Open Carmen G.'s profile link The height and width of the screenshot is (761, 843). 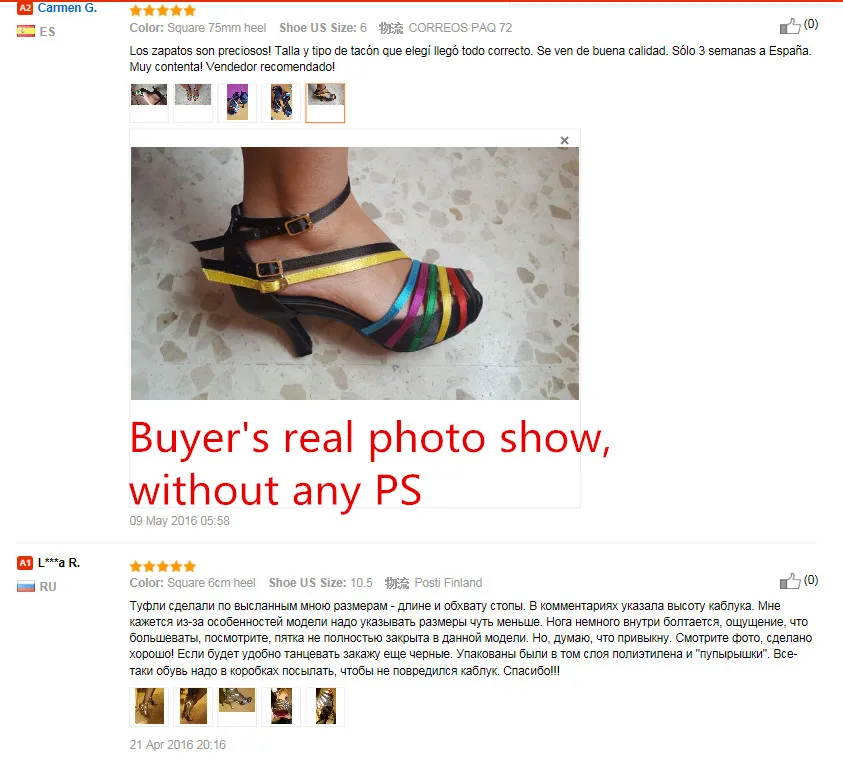67,8
